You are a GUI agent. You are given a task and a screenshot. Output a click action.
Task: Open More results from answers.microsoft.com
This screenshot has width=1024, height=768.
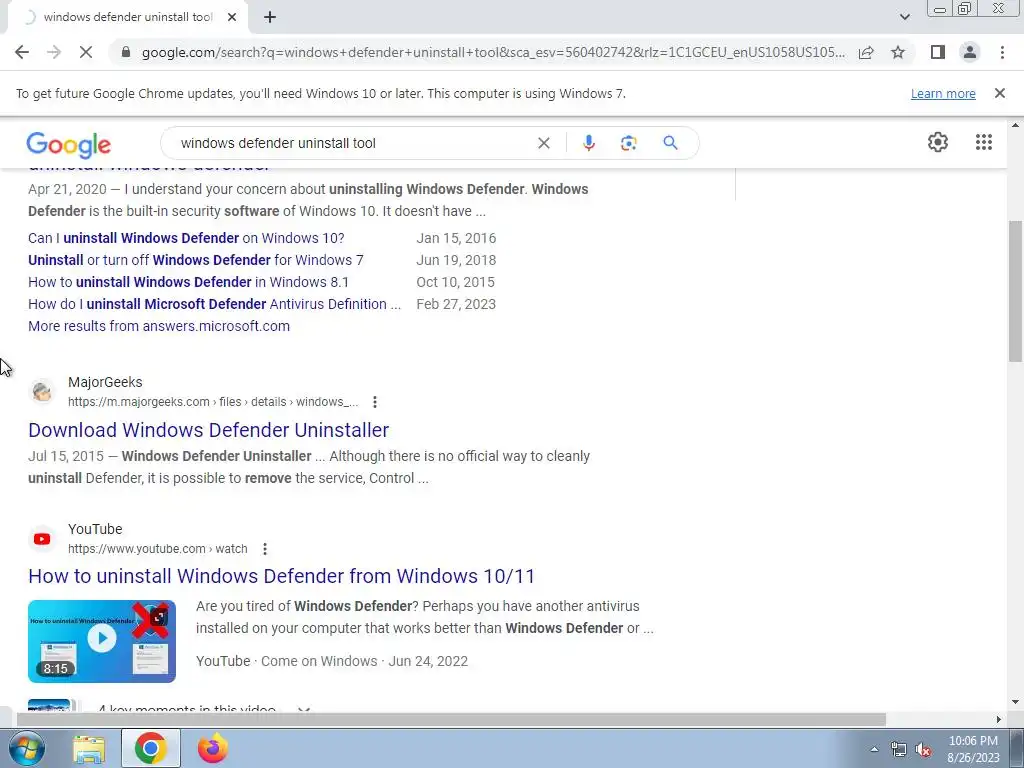(159, 326)
